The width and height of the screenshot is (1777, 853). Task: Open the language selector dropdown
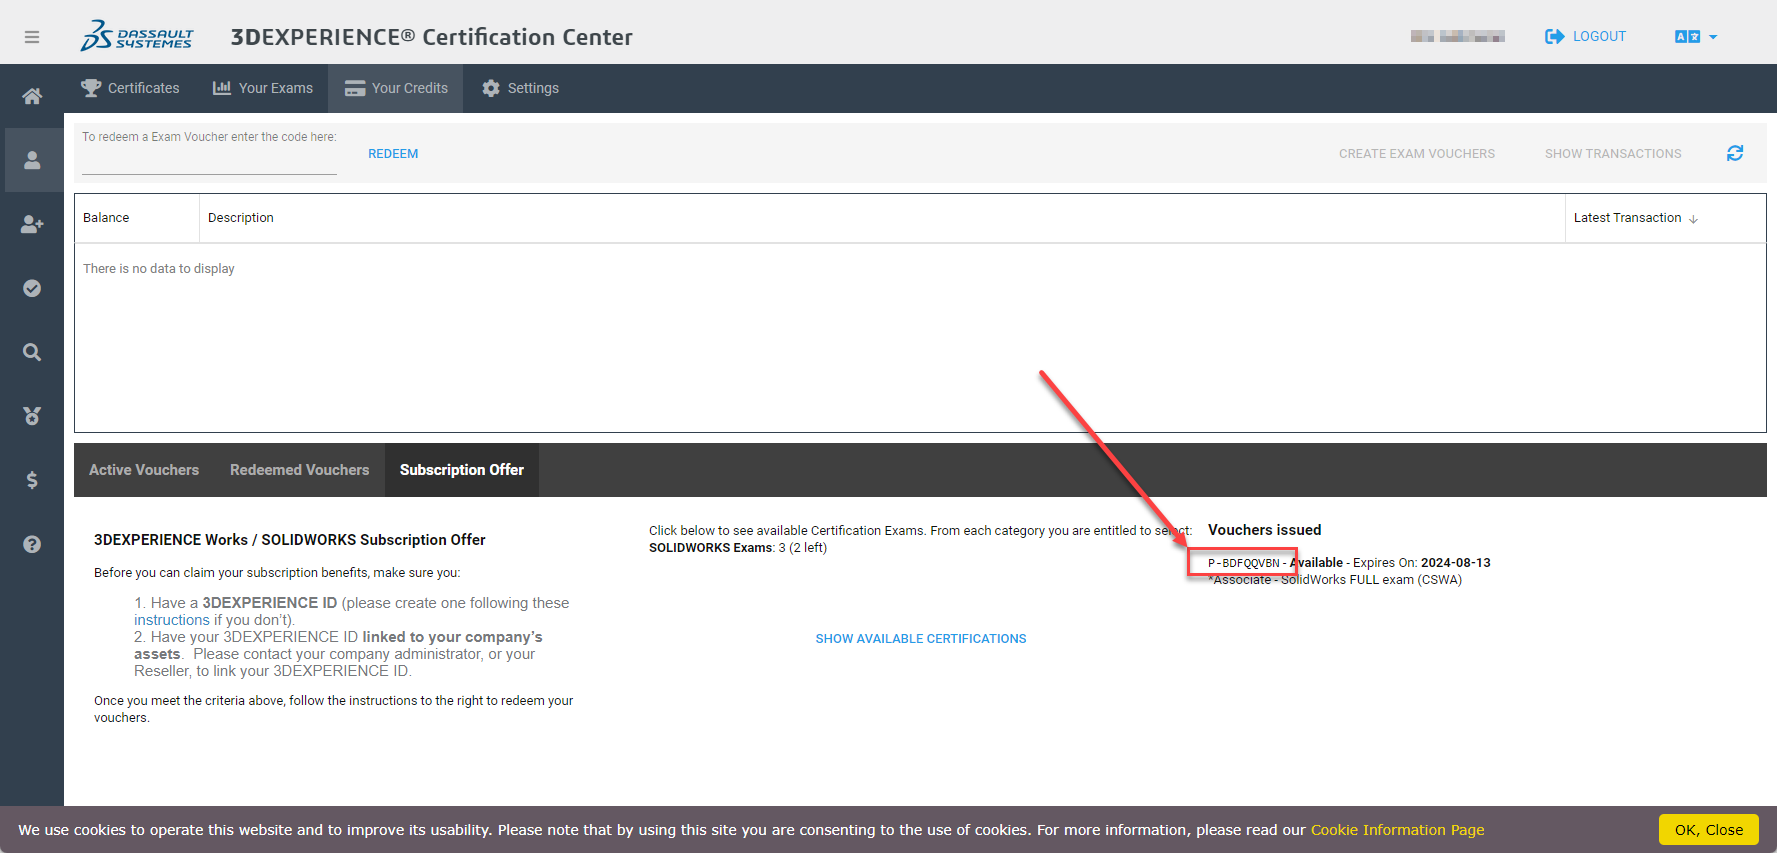(x=1696, y=37)
